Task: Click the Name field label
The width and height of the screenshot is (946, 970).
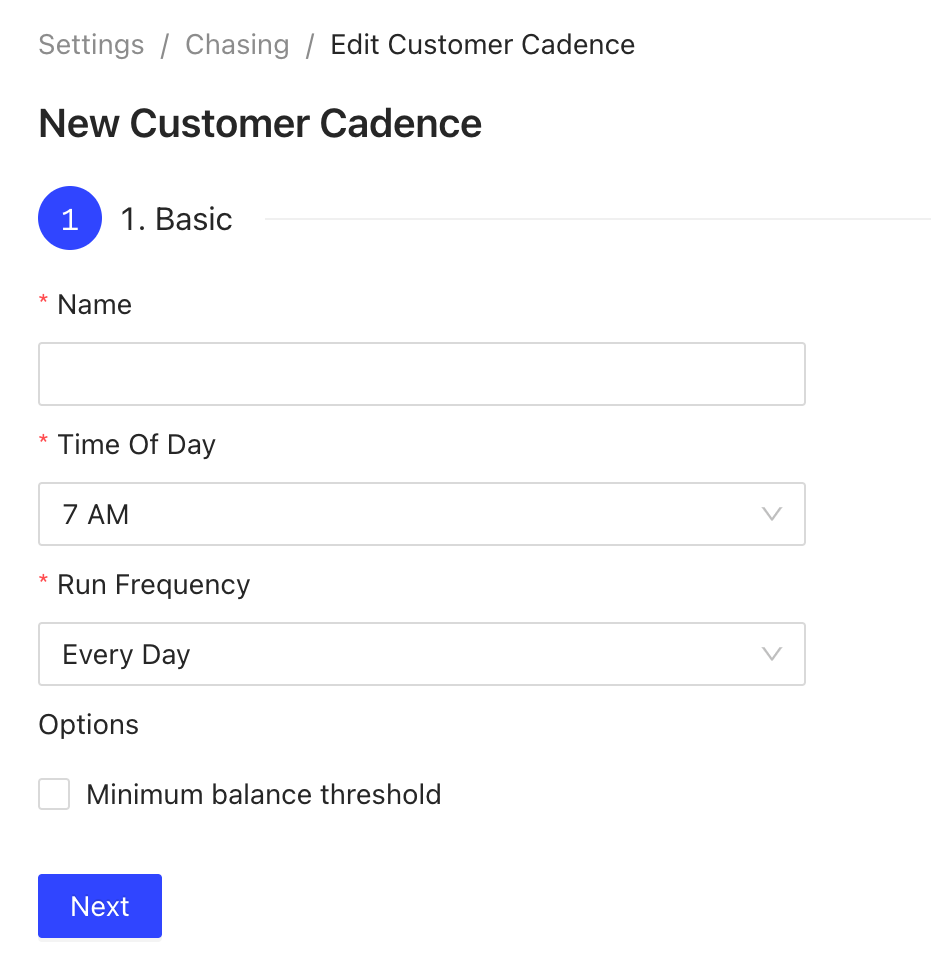Action: point(94,305)
